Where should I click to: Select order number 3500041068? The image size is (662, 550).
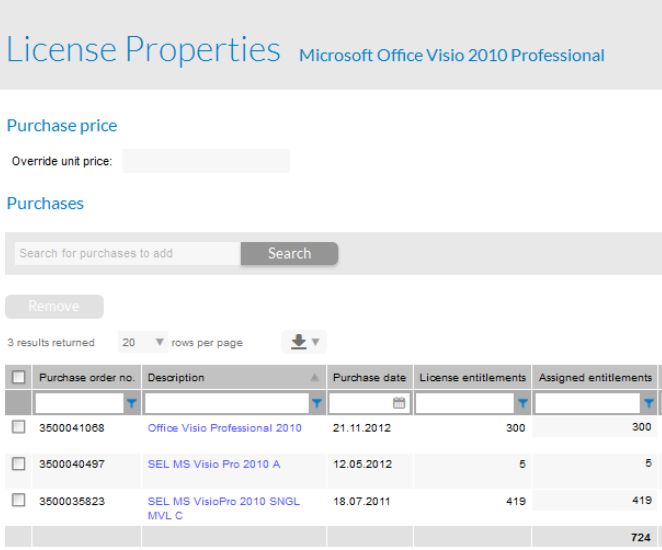pos(72,428)
